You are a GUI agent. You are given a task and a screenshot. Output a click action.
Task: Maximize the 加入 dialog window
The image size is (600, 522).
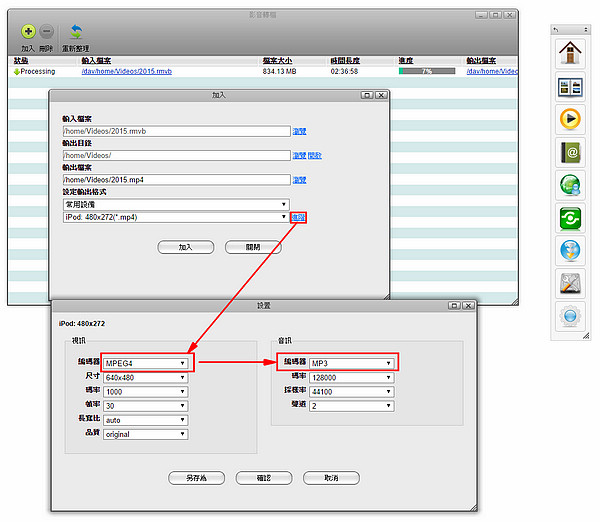[367, 95]
